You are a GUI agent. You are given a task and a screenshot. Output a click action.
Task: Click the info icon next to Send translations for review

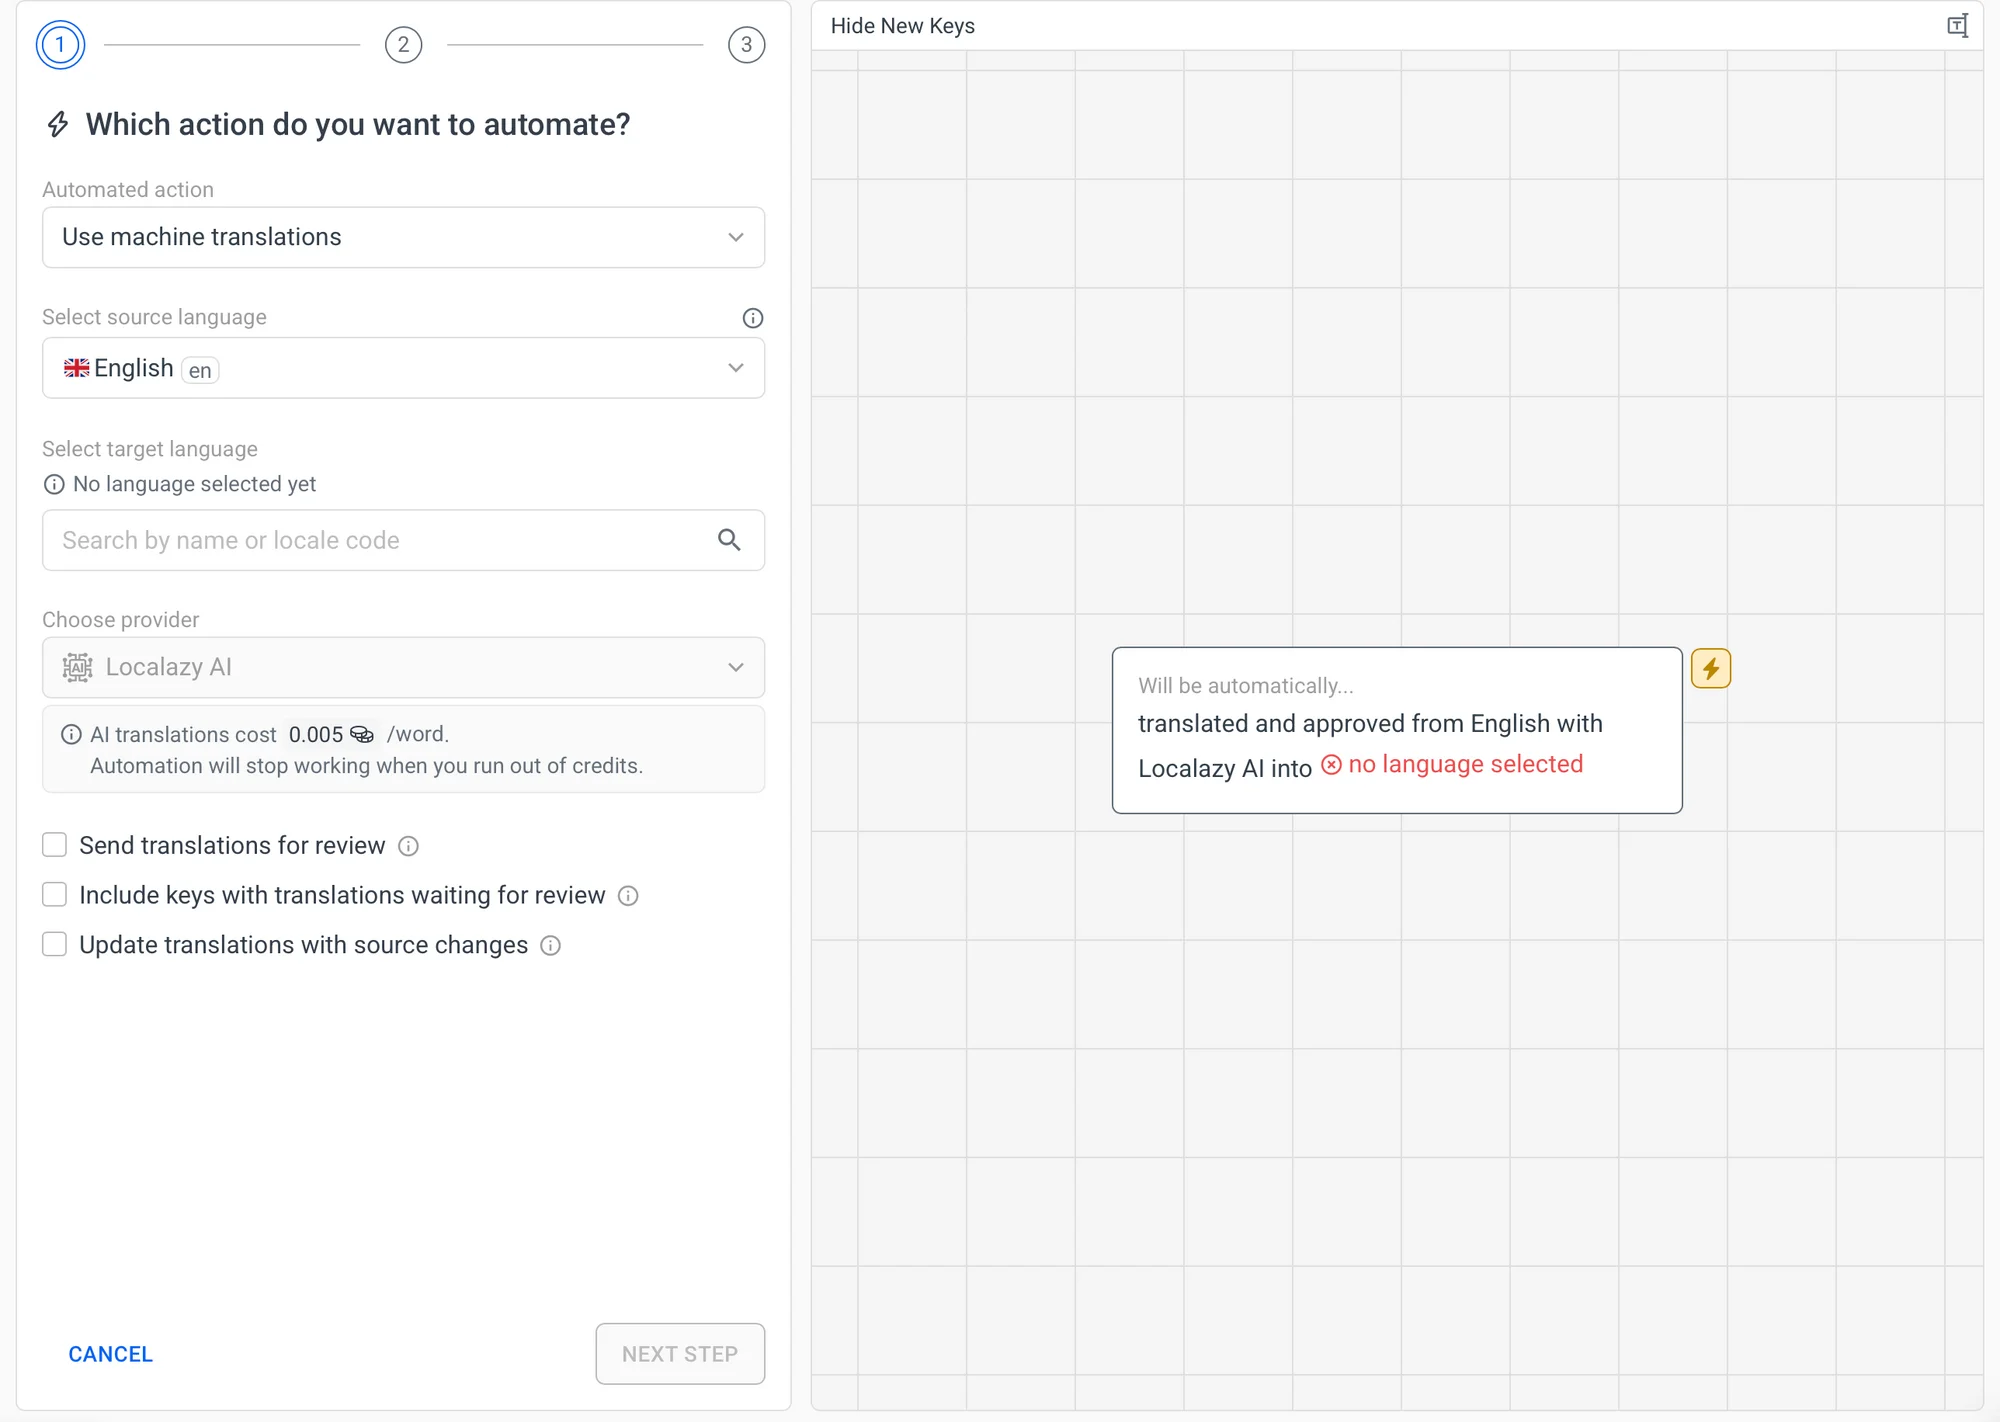[408, 846]
